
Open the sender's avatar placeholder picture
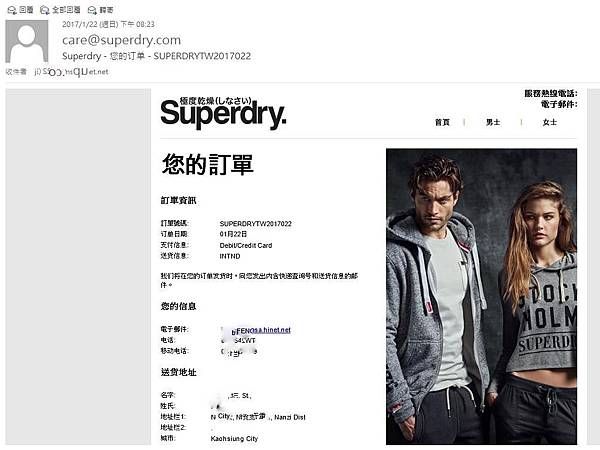(27, 41)
